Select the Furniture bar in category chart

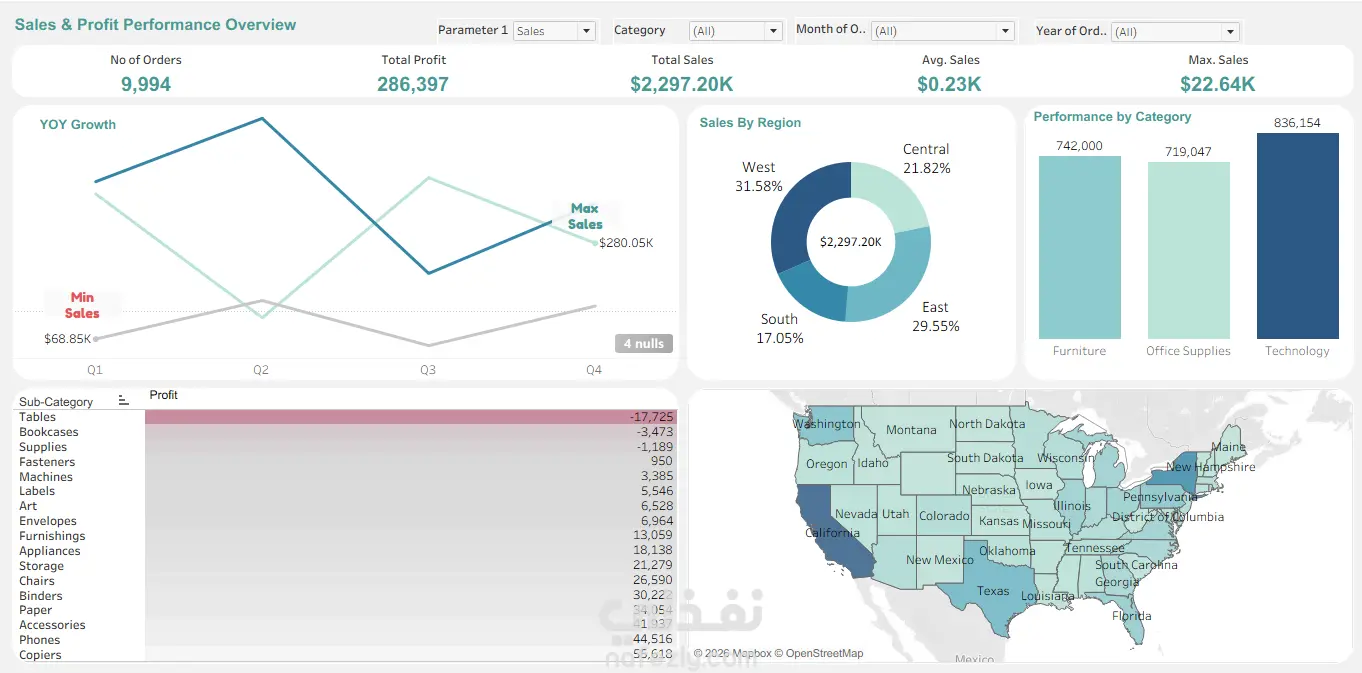(1079, 247)
